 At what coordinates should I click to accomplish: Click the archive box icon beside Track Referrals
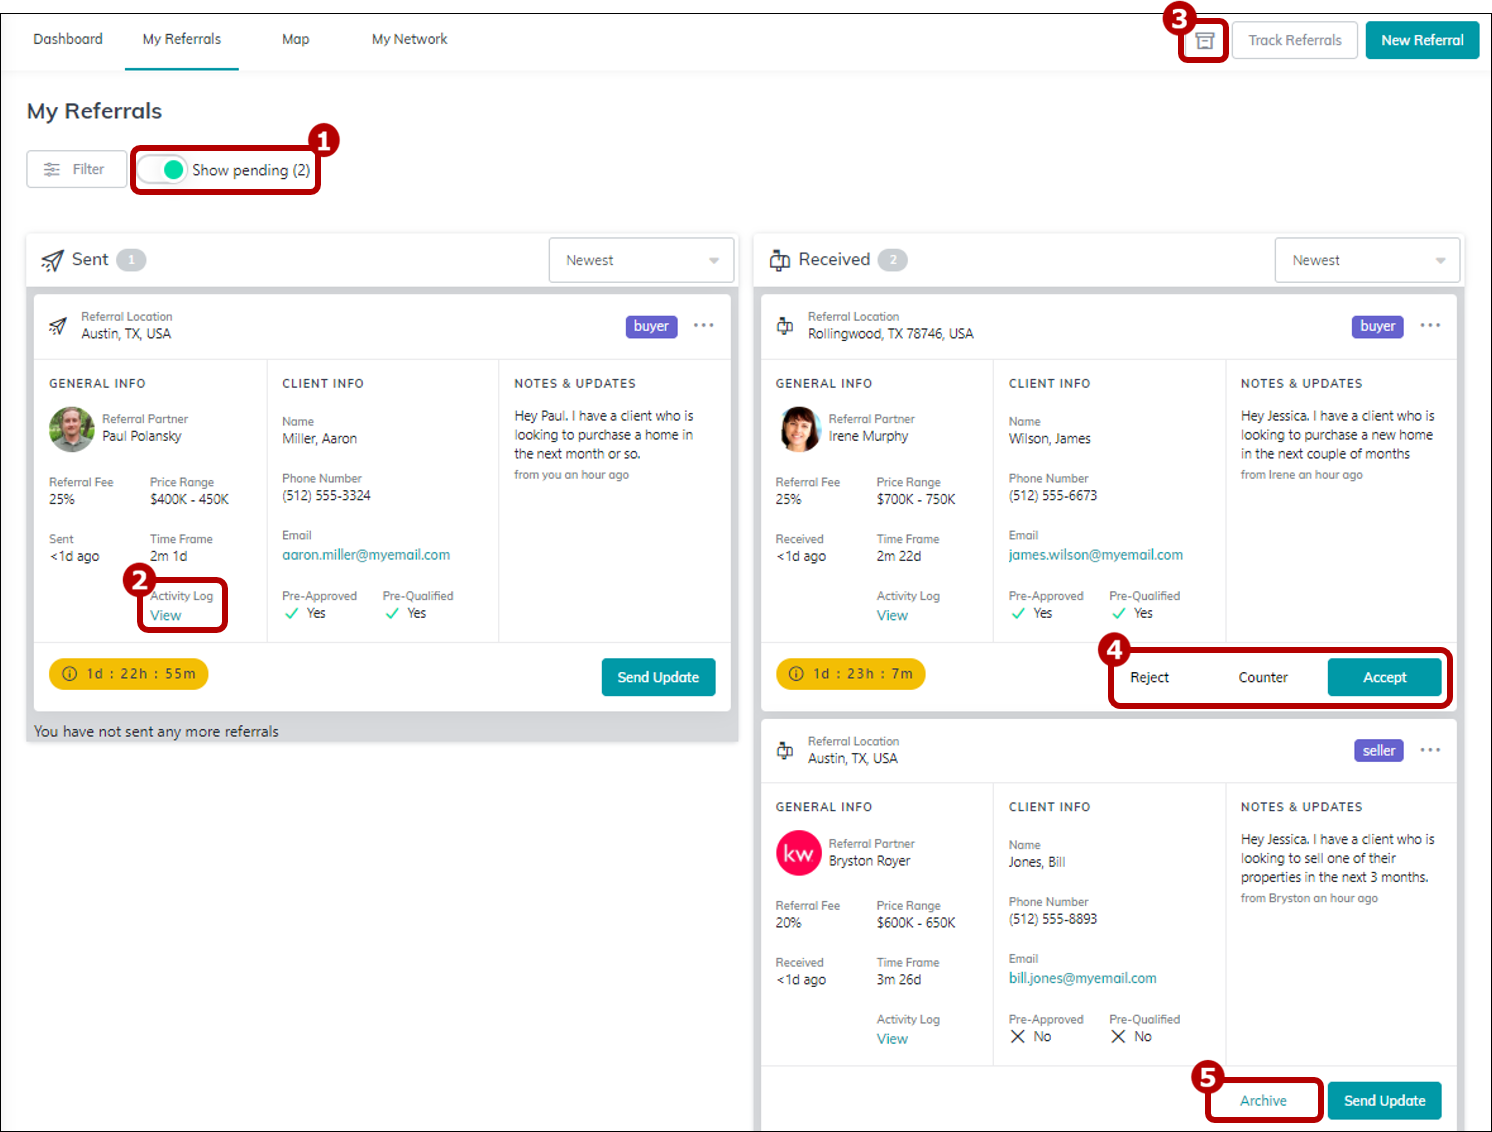tap(1203, 40)
